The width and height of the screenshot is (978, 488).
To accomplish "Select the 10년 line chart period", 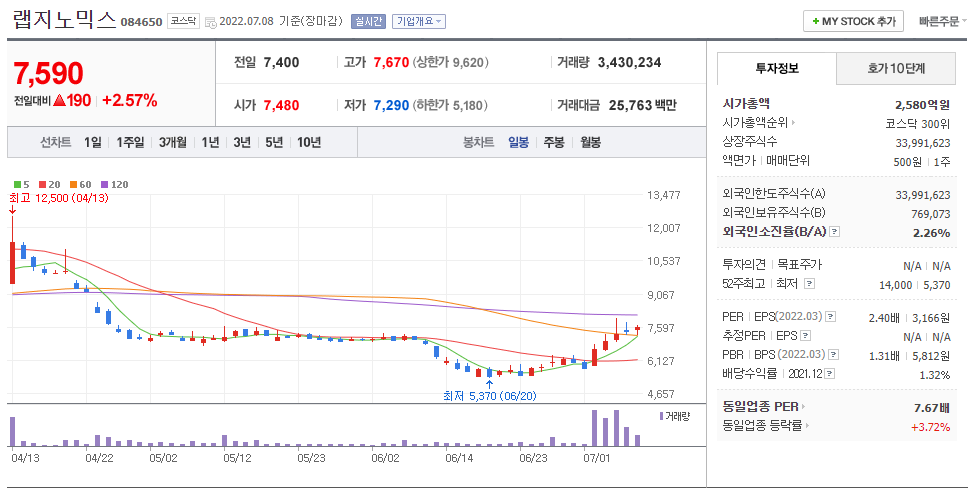I will click(x=309, y=142).
